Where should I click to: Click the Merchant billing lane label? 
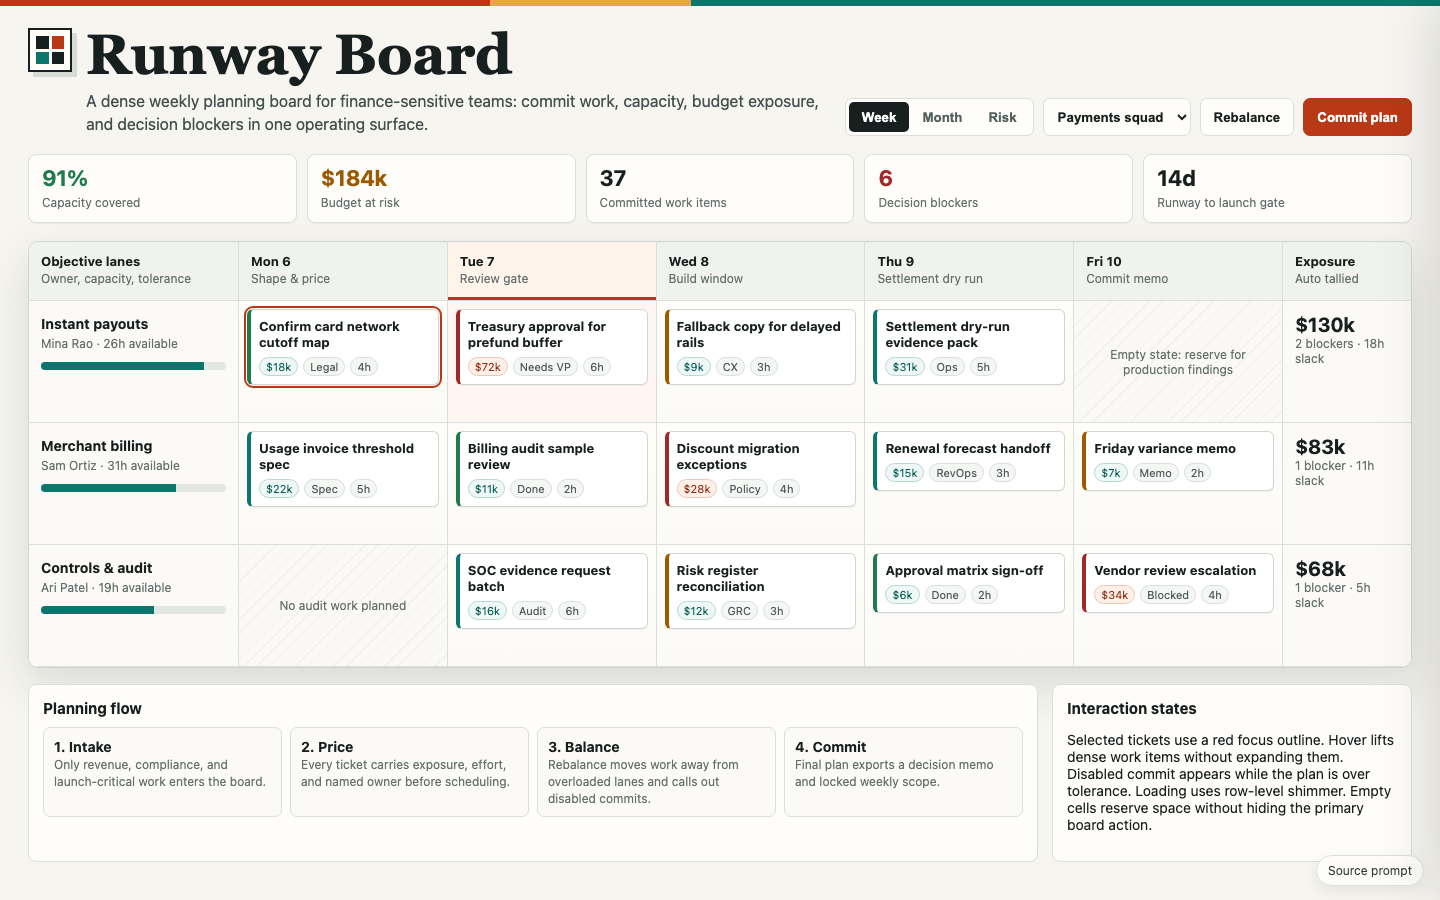(x=96, y=446)
